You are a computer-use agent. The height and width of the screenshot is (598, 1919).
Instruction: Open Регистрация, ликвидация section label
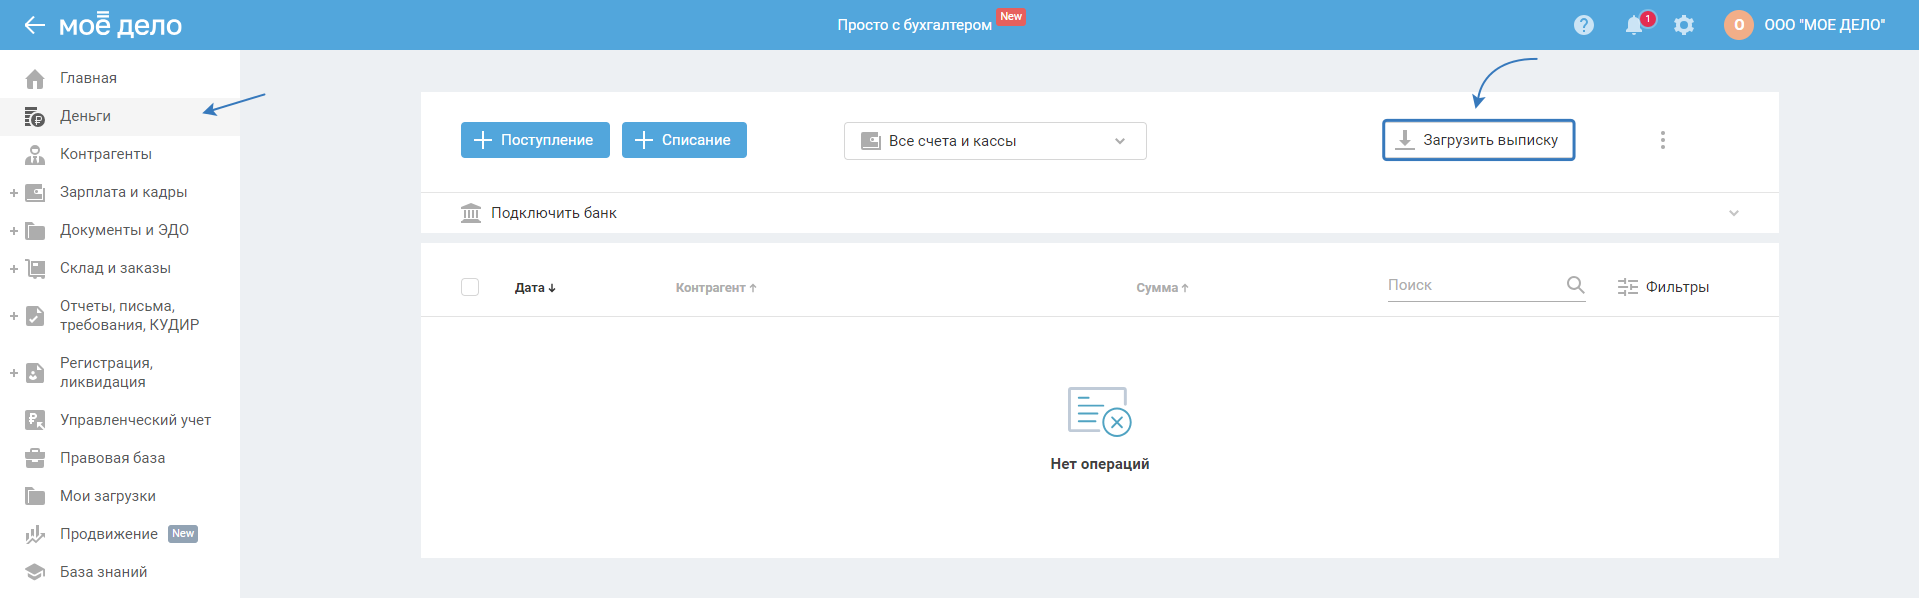click(x=106, y=373)
